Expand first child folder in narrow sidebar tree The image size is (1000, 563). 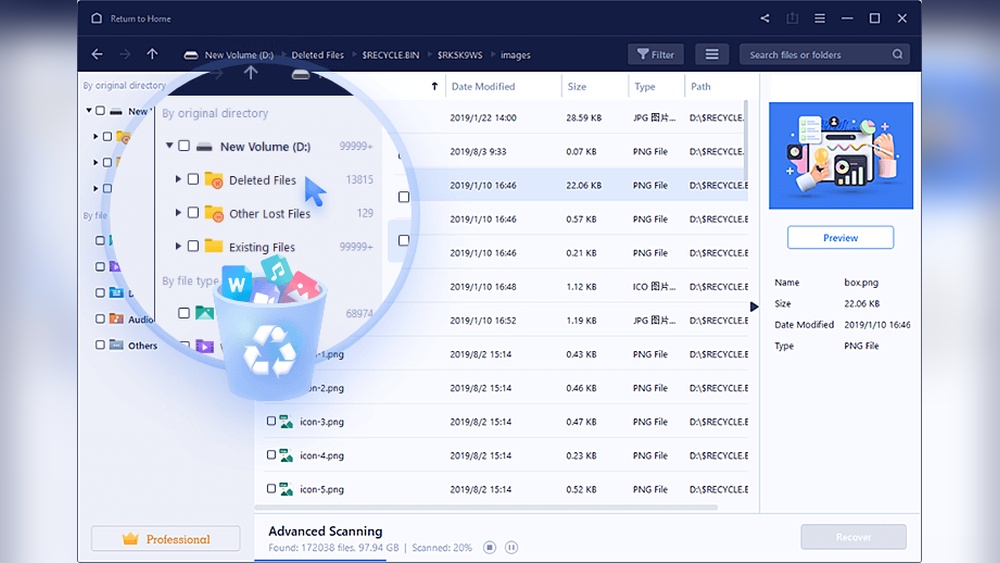96,136
